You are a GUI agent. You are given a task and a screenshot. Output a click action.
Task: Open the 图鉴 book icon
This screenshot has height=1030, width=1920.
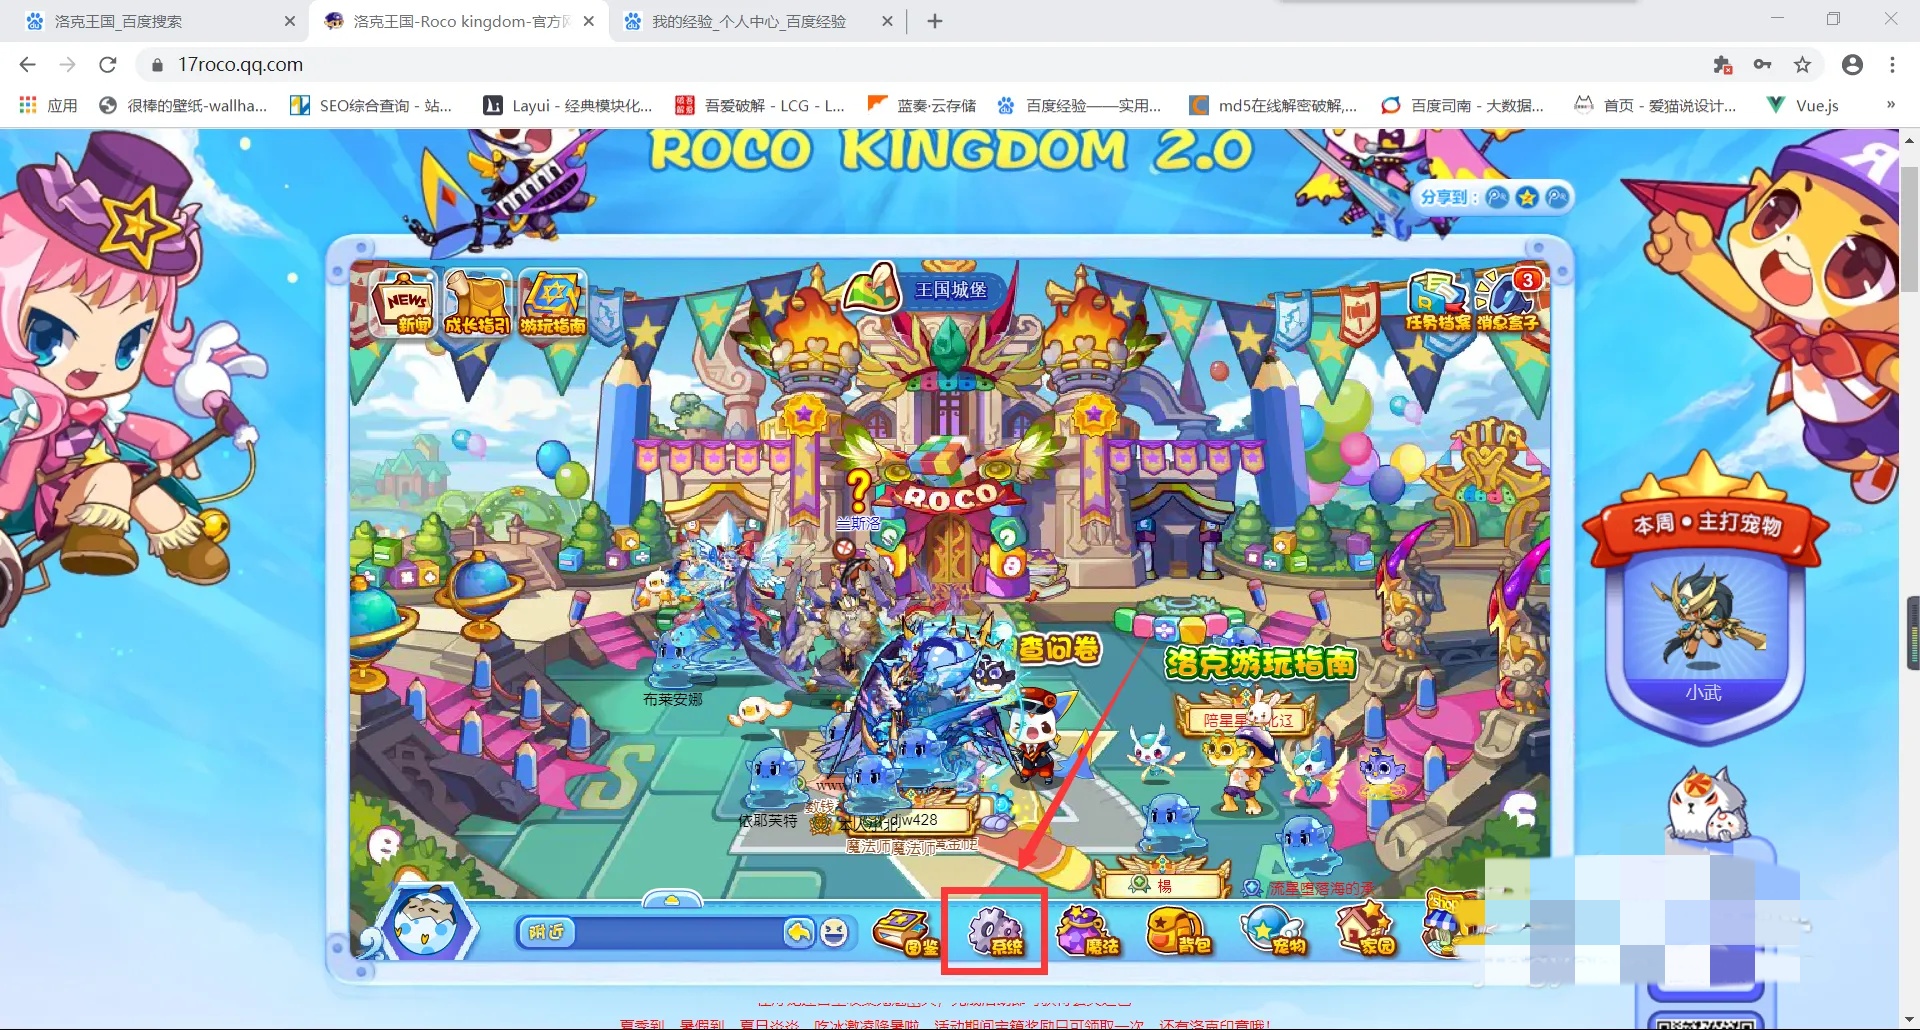pos(905,932)
